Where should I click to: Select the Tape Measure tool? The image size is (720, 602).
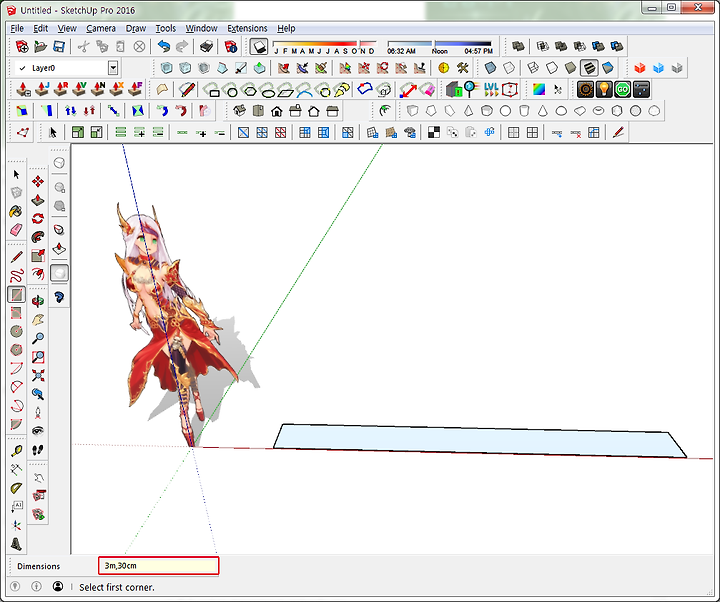(17, 451)
